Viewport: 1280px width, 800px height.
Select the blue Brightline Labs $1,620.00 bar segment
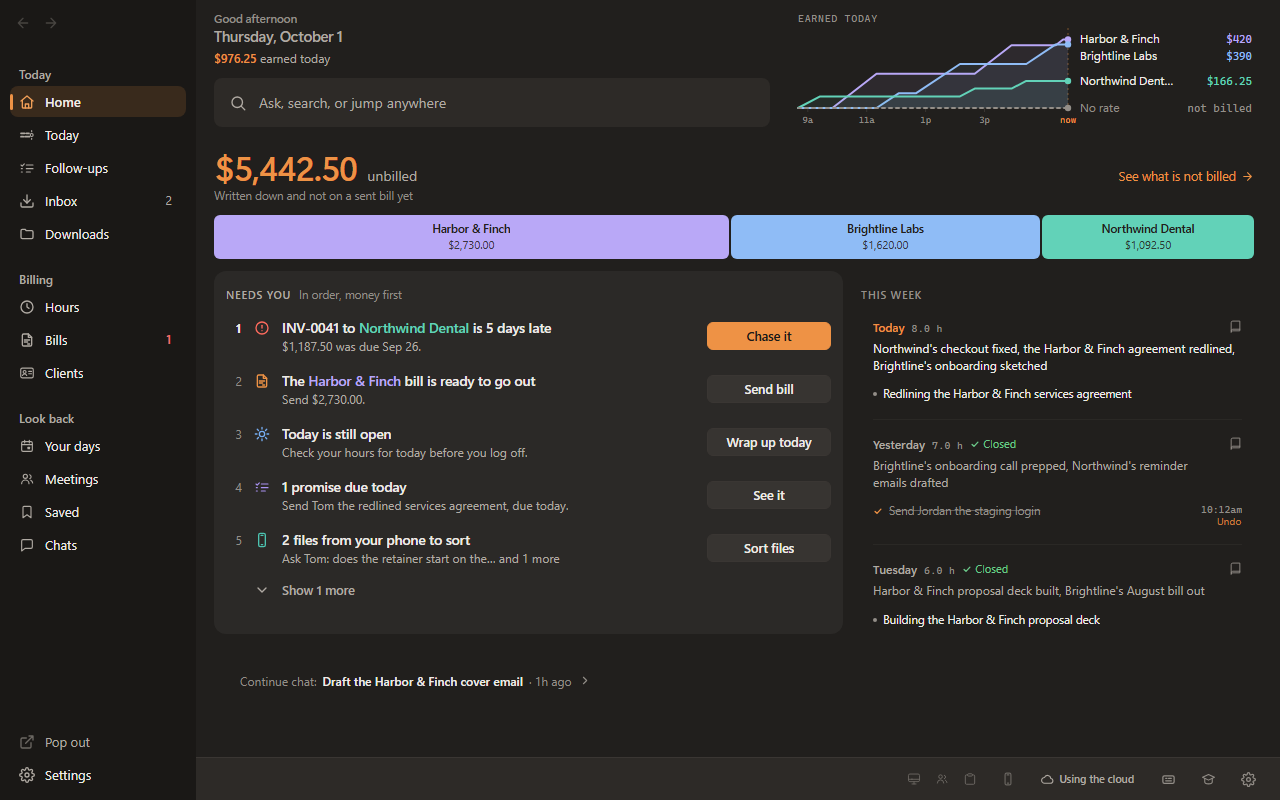coord(885,237)
